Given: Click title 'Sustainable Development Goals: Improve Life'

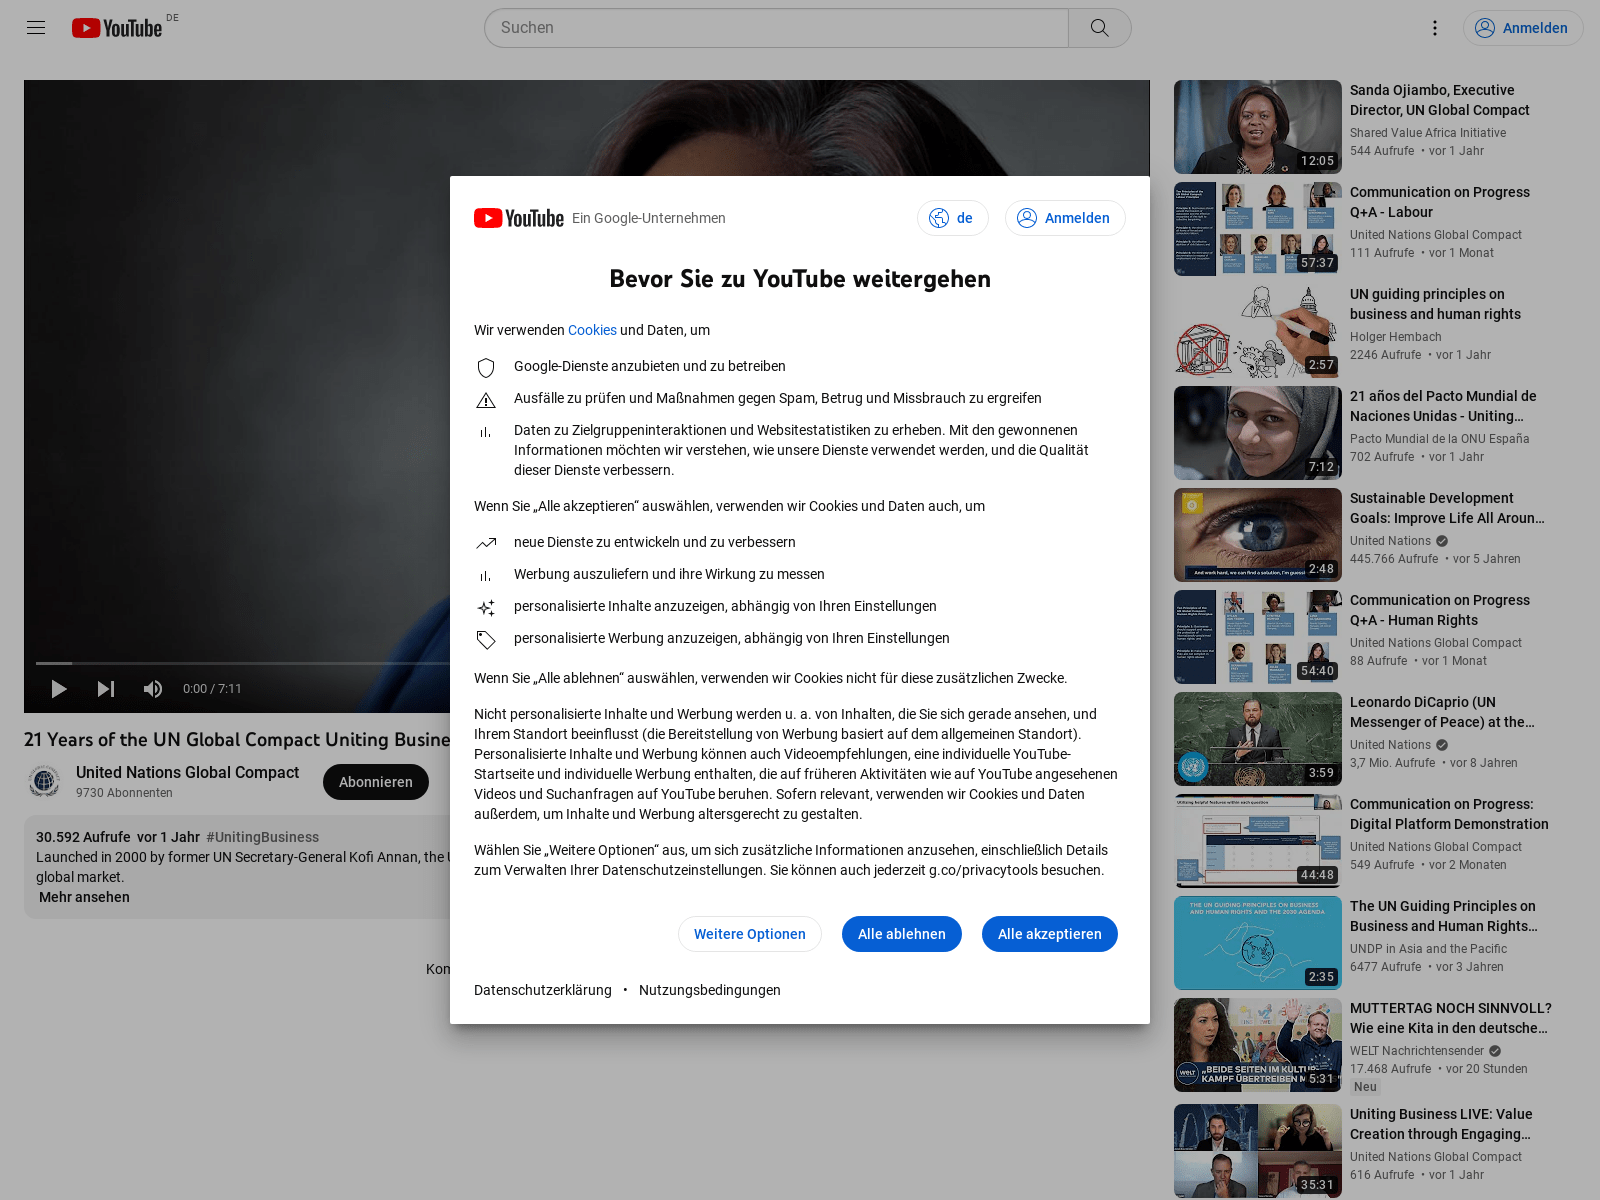Looking at the screenshot, I should [x=1447, y=508].
